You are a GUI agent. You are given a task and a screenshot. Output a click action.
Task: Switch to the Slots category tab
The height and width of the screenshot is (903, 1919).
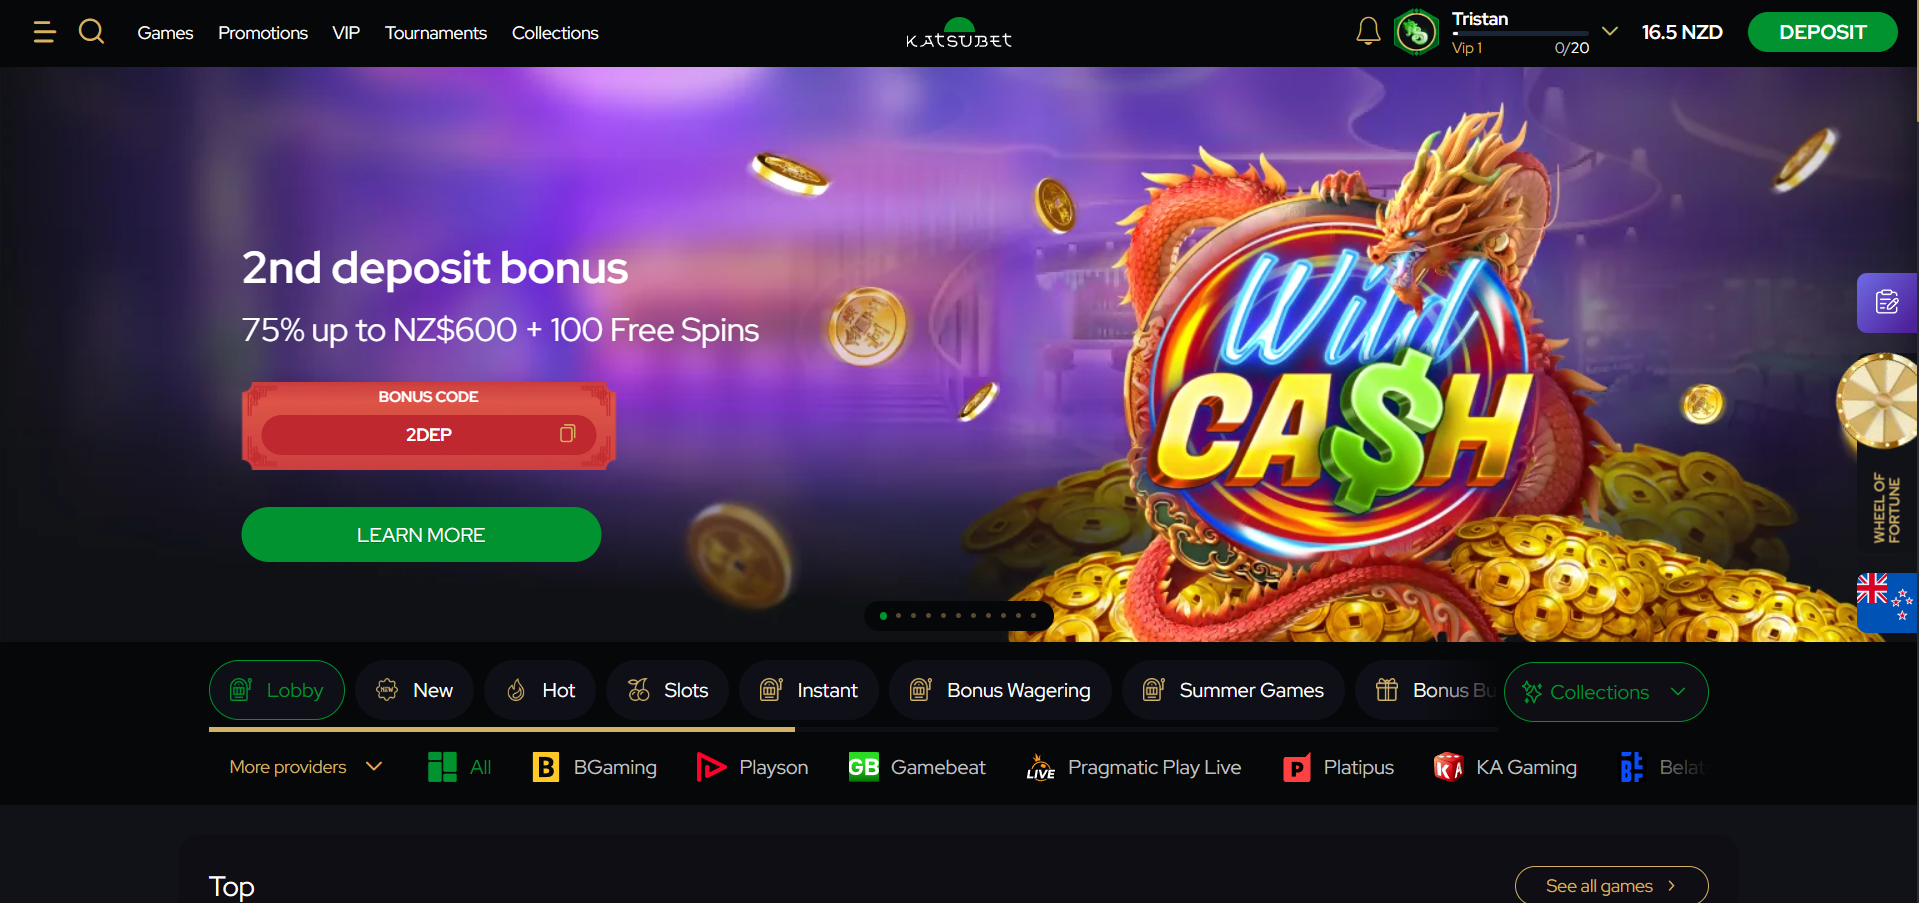pos(667,690)
